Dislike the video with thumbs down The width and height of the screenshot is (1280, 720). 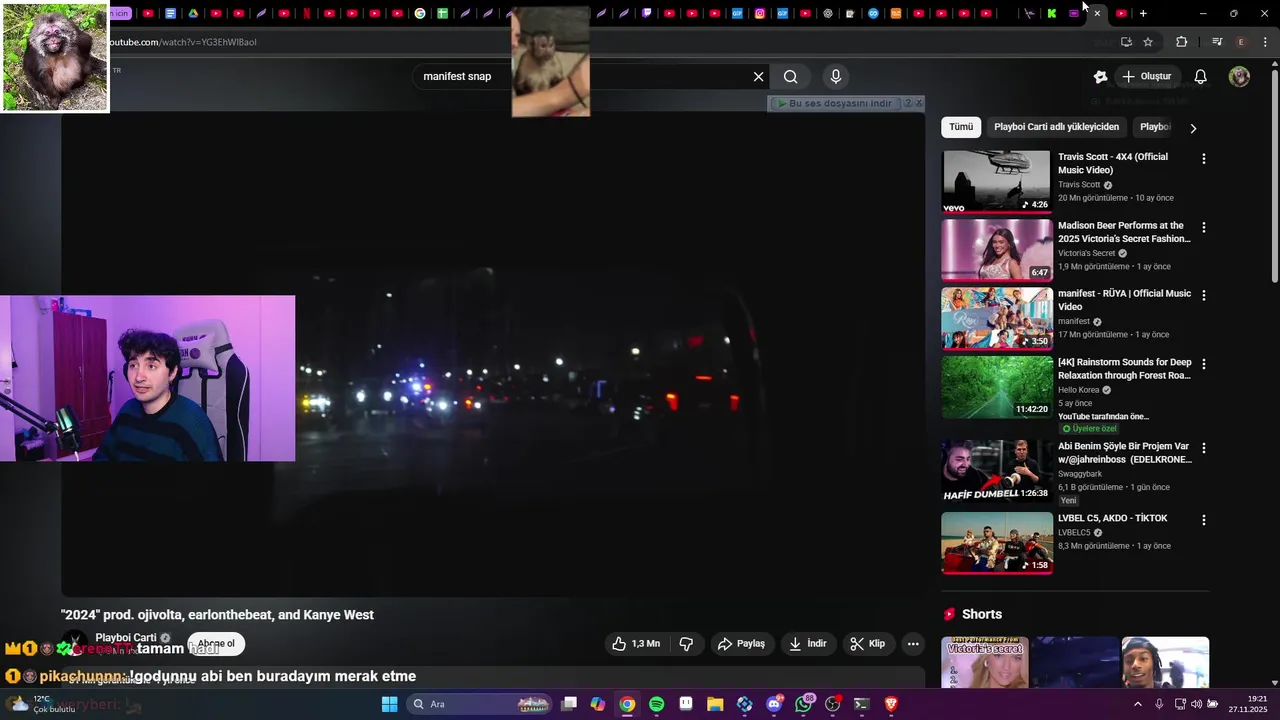pyautogui.click(x=686, y=644)
